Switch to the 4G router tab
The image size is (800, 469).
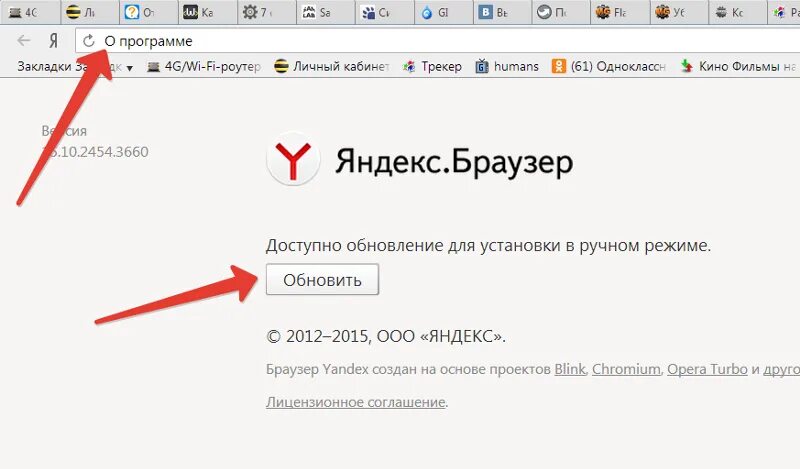pos(30,12)
